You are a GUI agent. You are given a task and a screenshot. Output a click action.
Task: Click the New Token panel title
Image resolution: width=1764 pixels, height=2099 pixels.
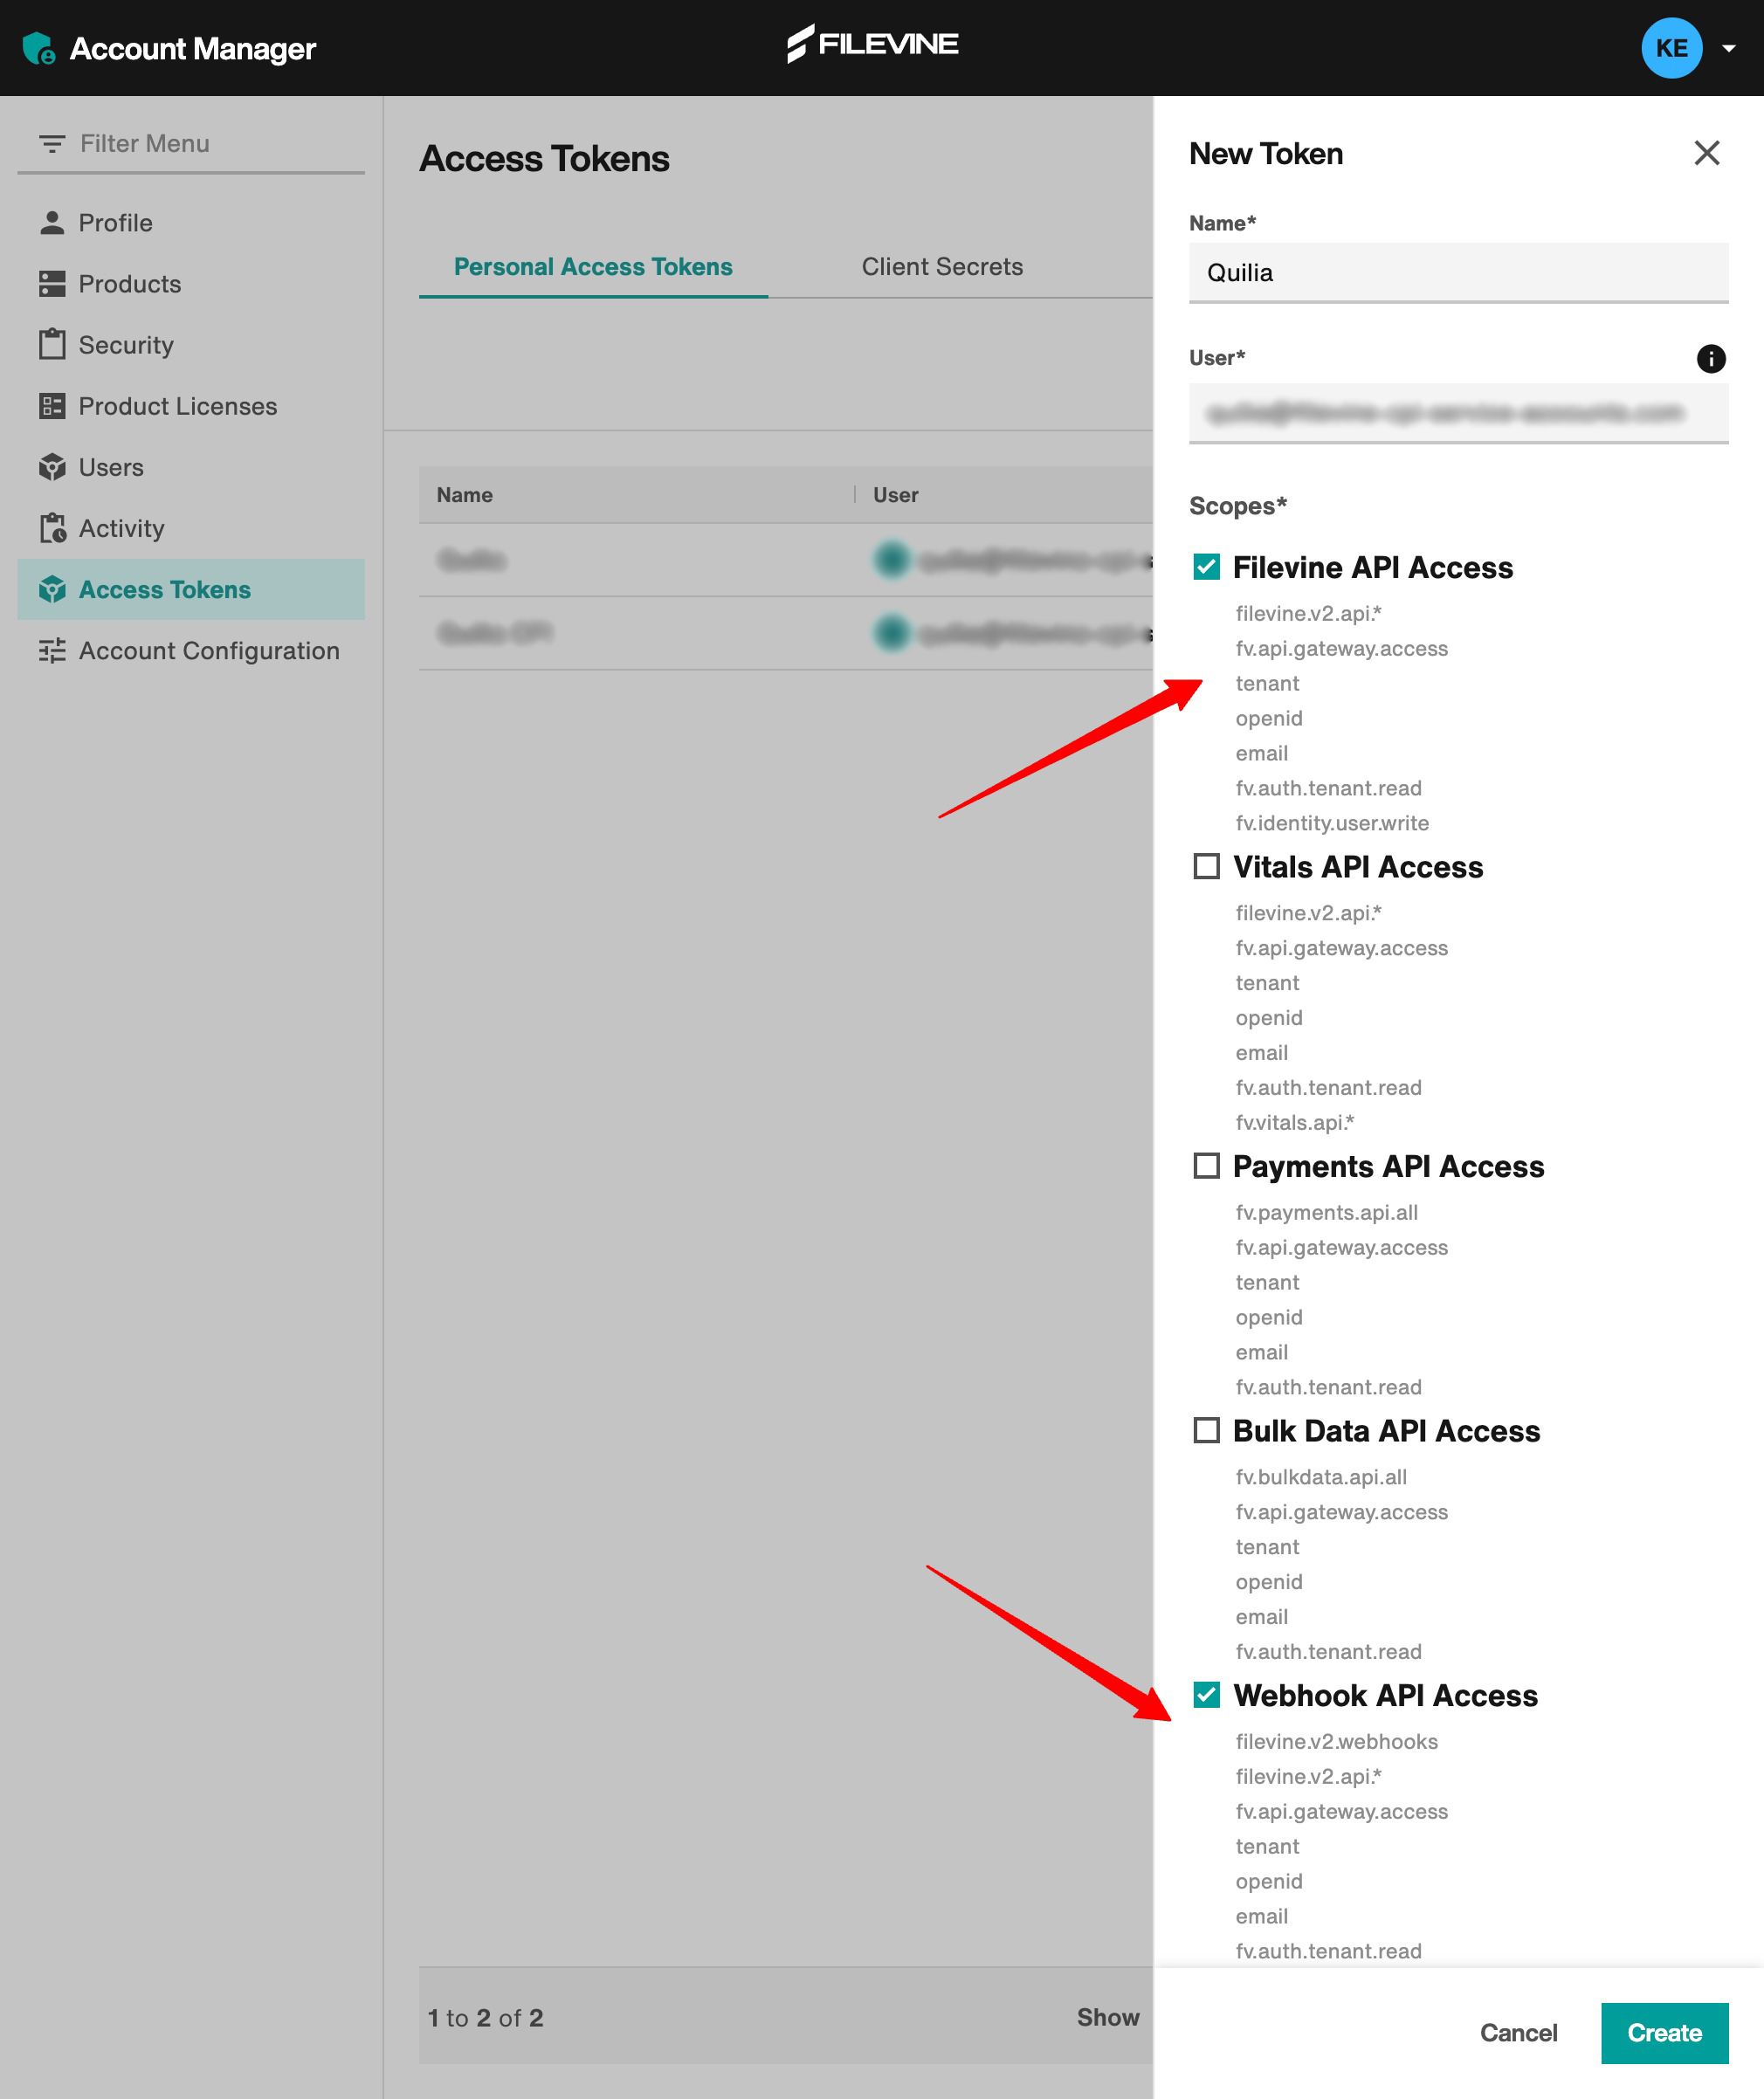(x=1265, y=154)
